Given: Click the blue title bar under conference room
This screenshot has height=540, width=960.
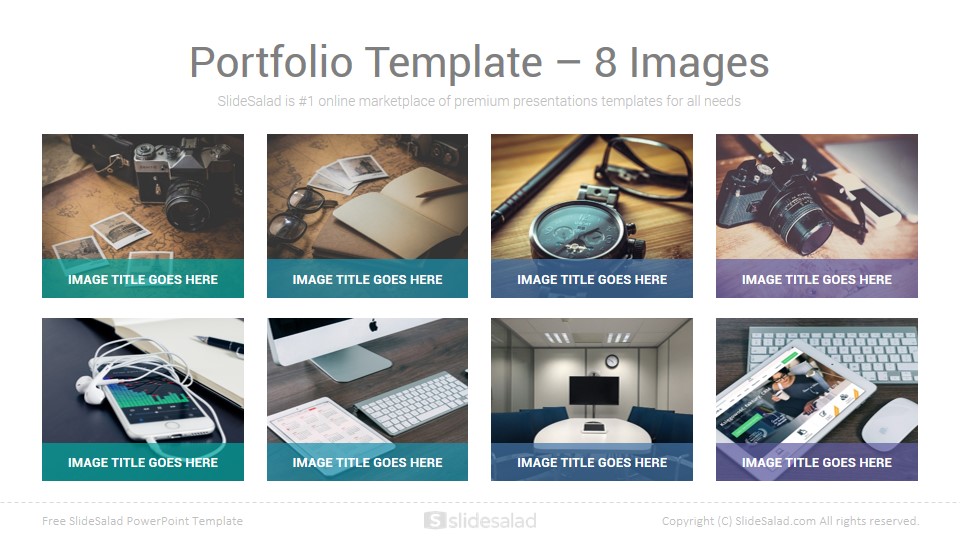Looking at the screenshot, I should click(592, 462).
